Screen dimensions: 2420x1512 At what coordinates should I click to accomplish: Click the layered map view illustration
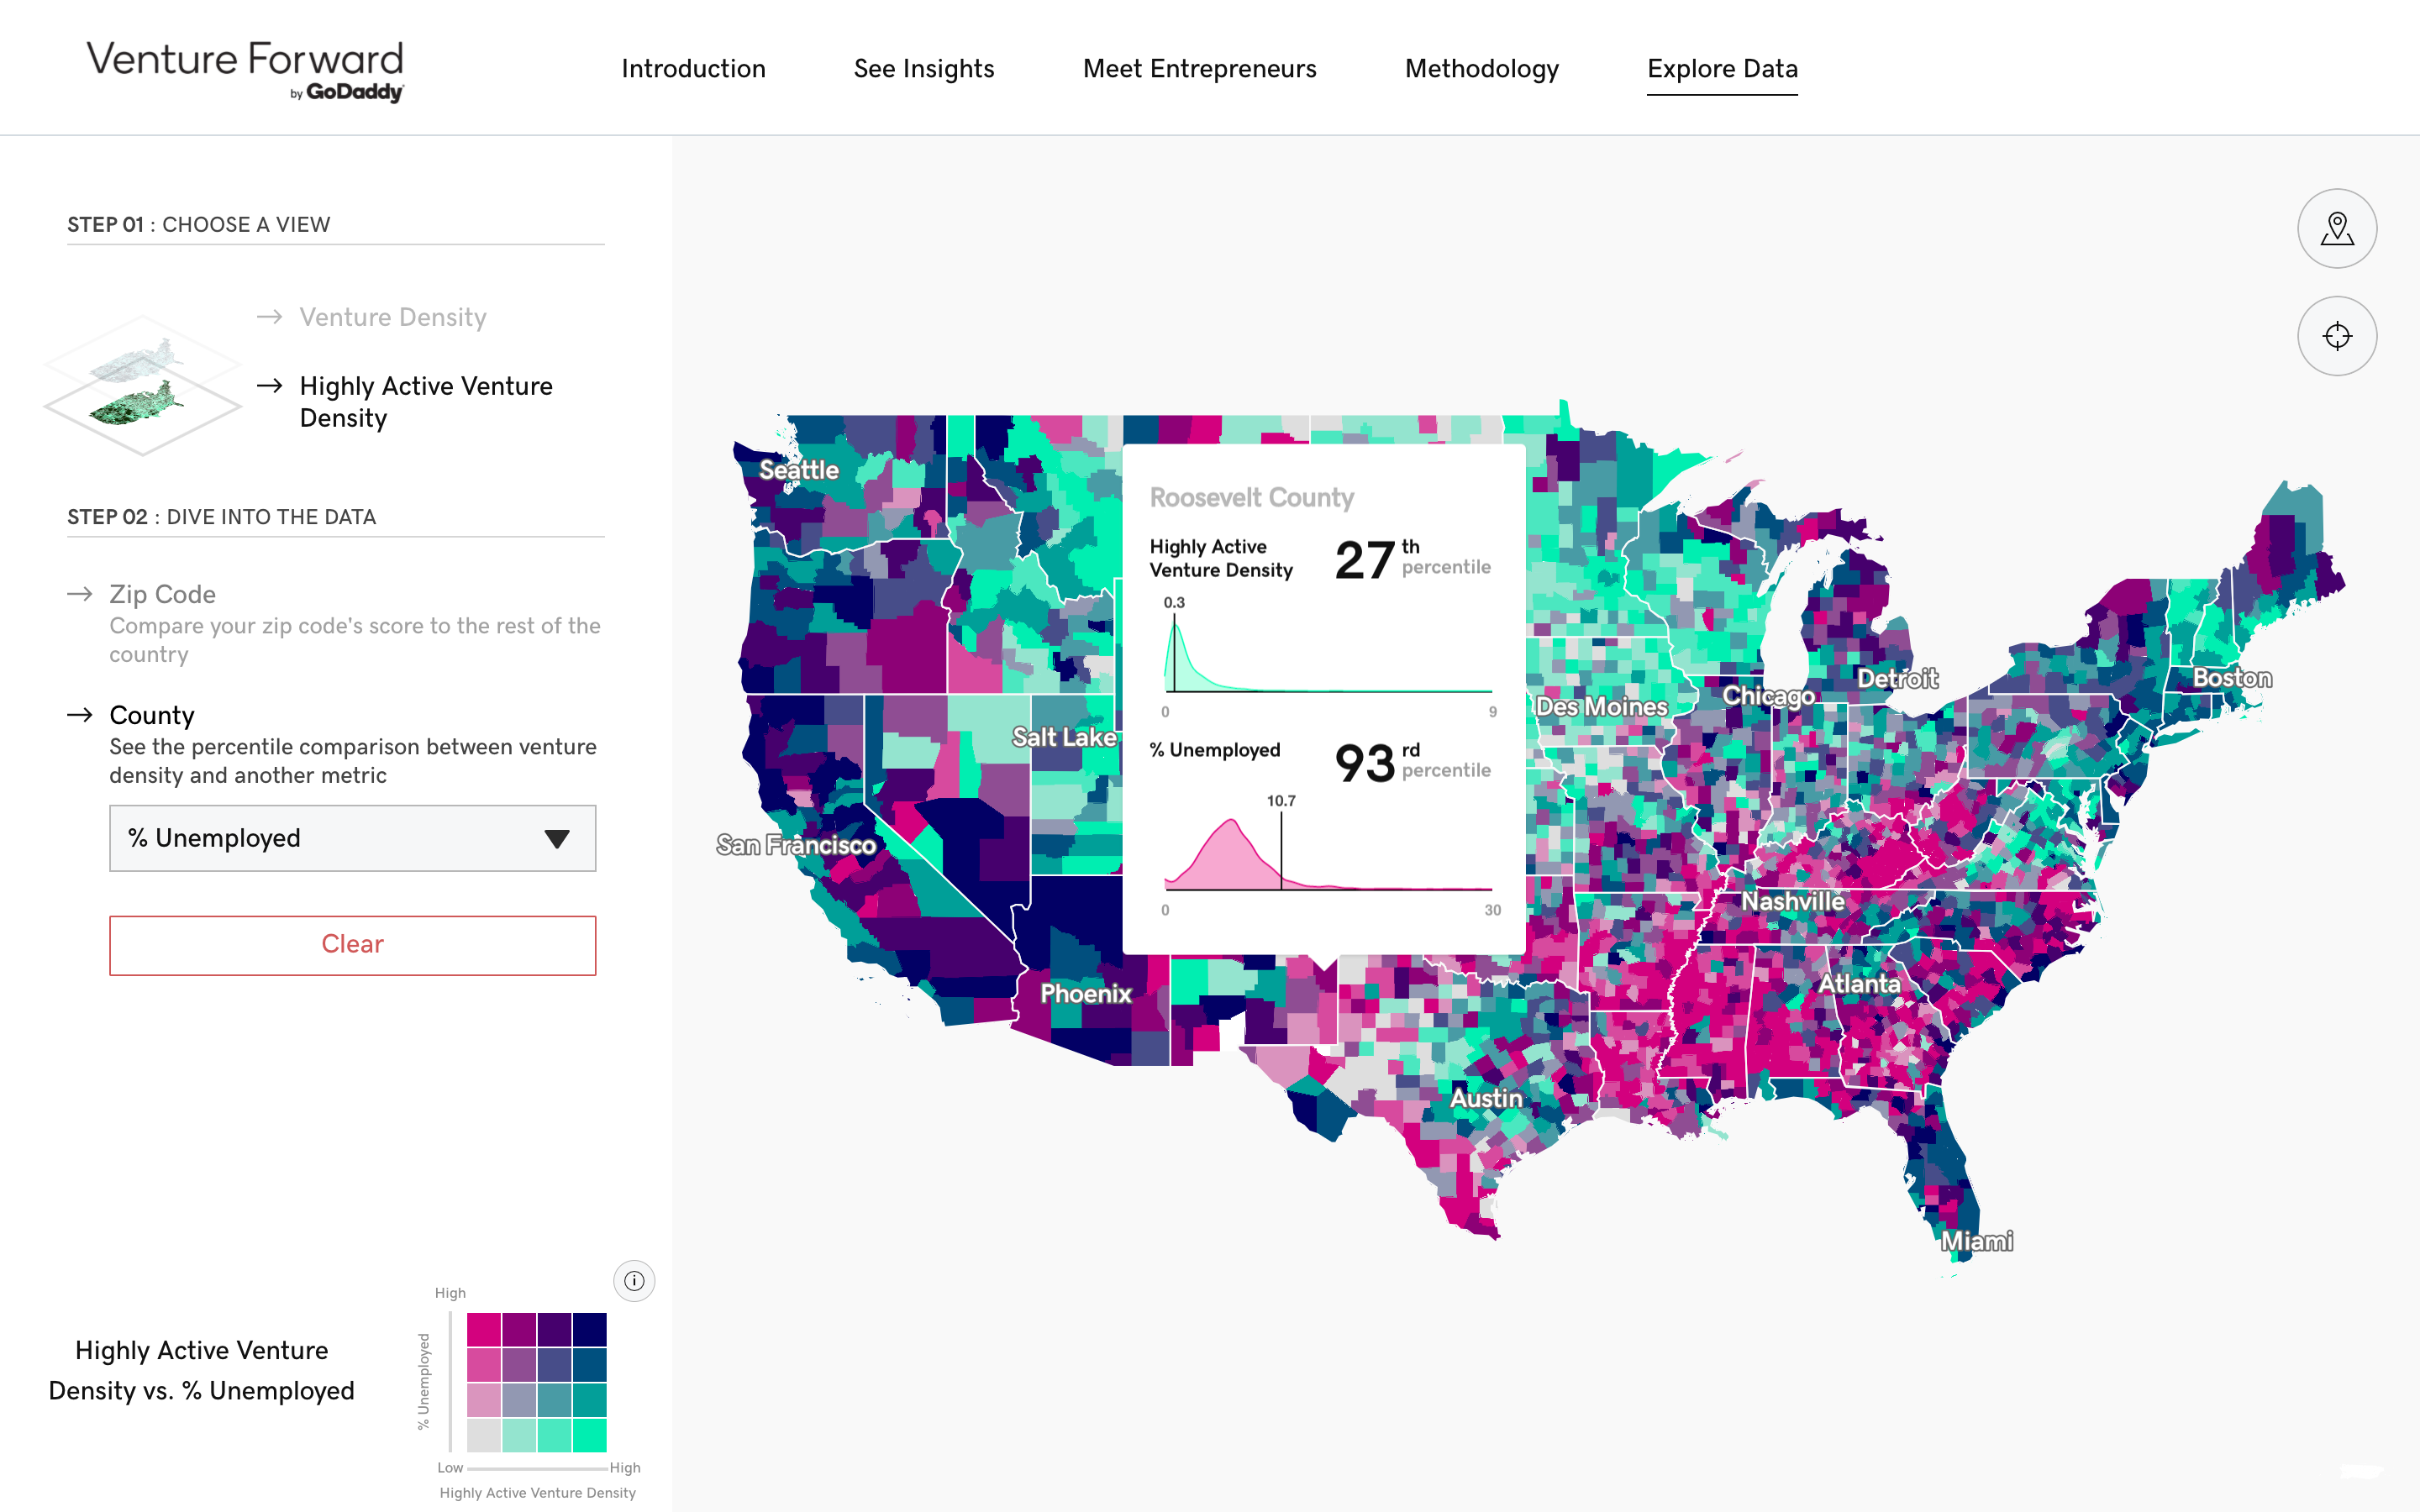142,385
